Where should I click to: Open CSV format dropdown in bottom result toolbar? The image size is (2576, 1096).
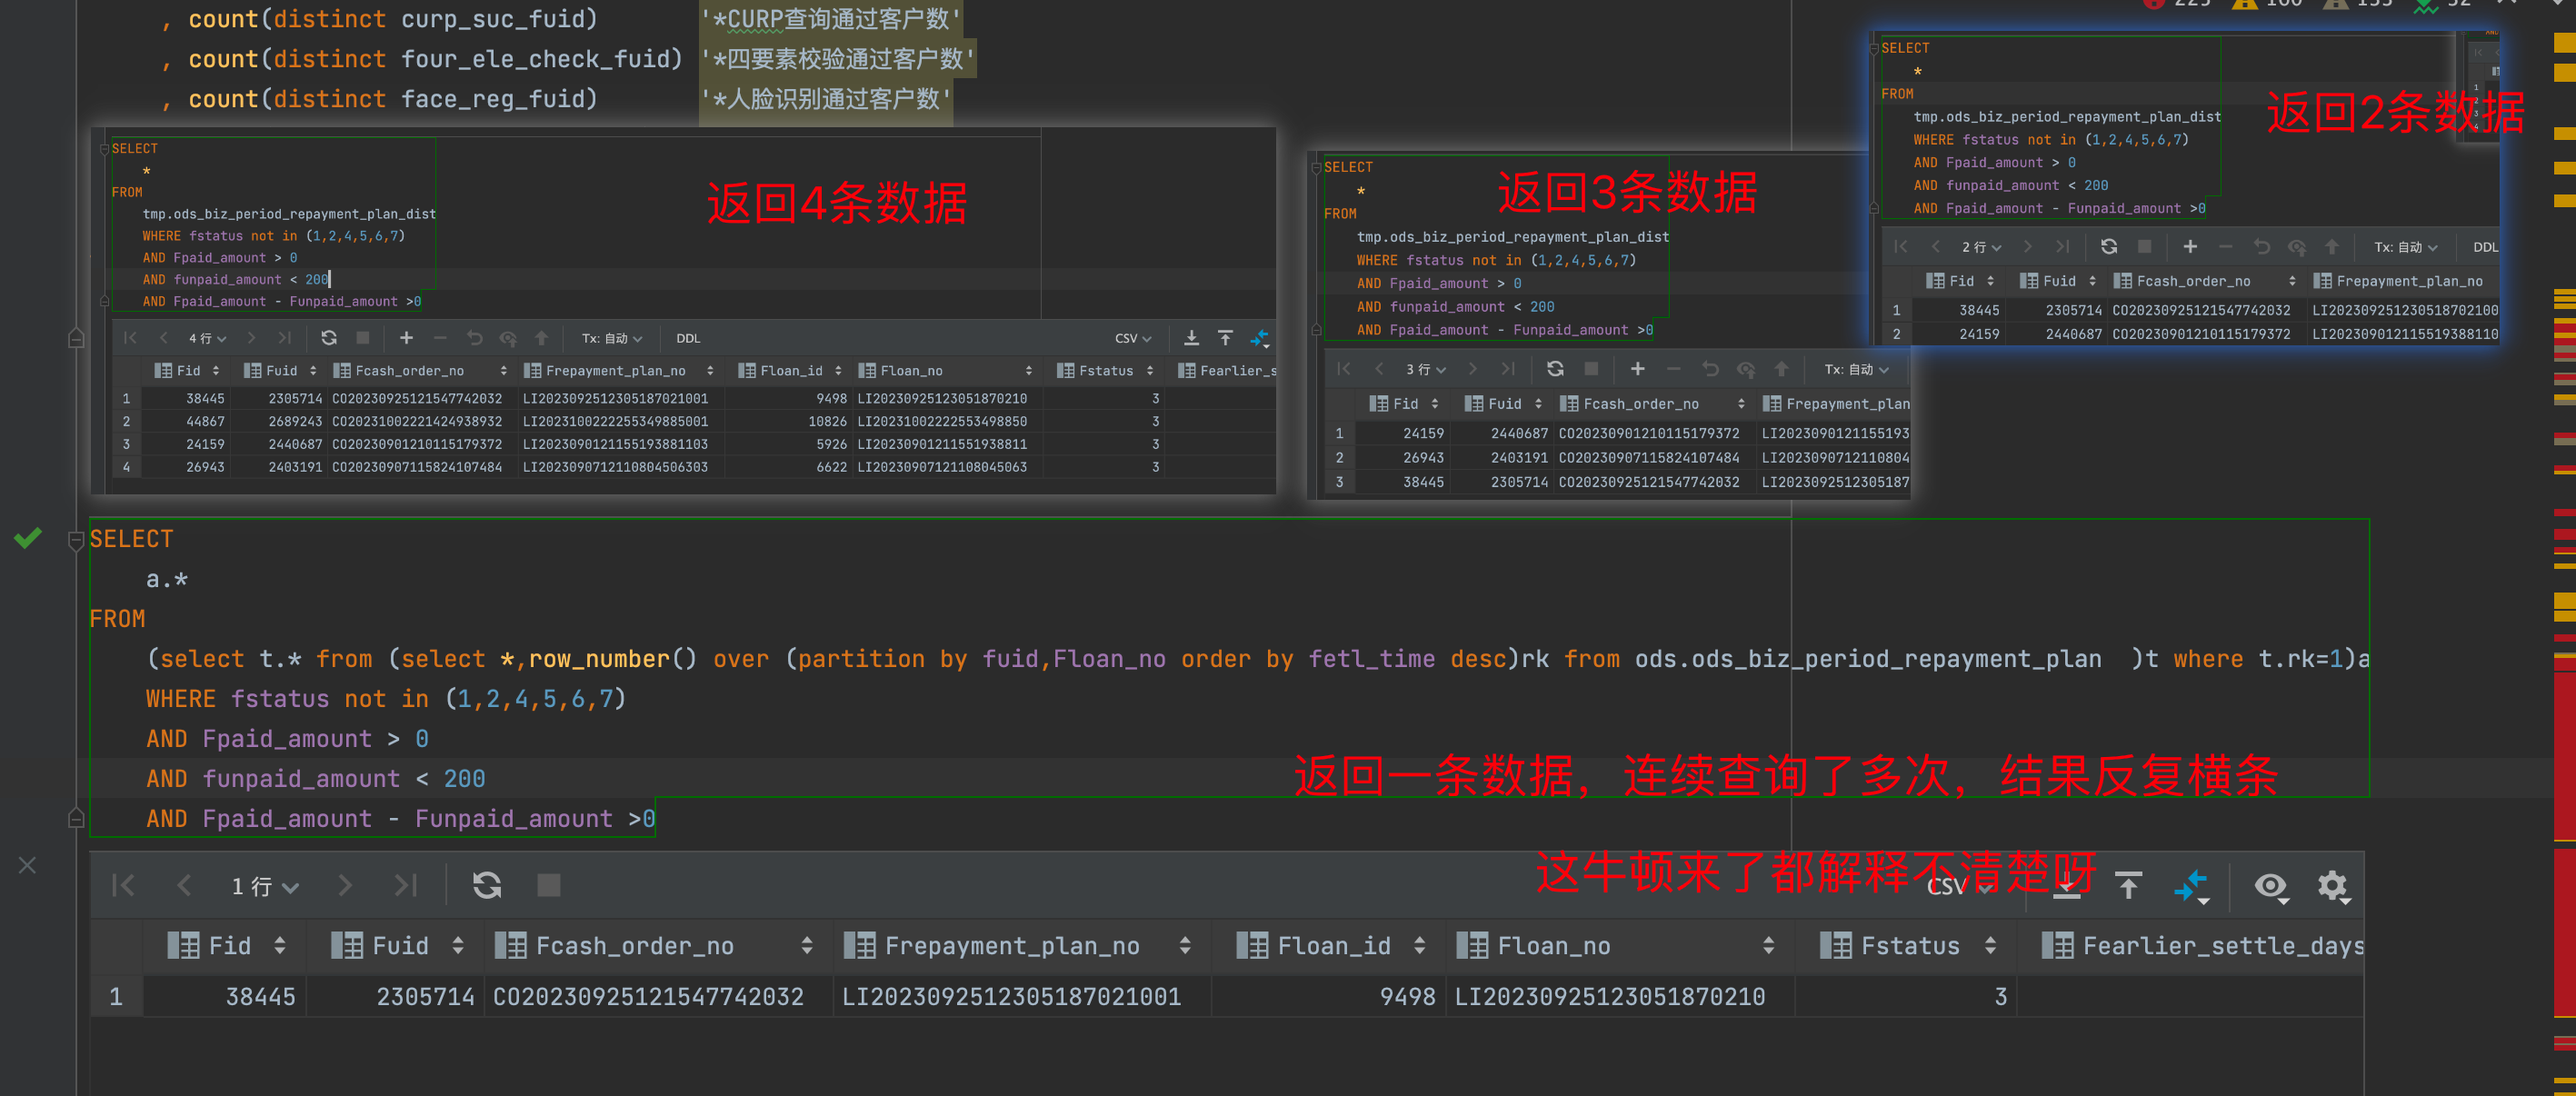pyautogui.click(x=1960, y=886)
